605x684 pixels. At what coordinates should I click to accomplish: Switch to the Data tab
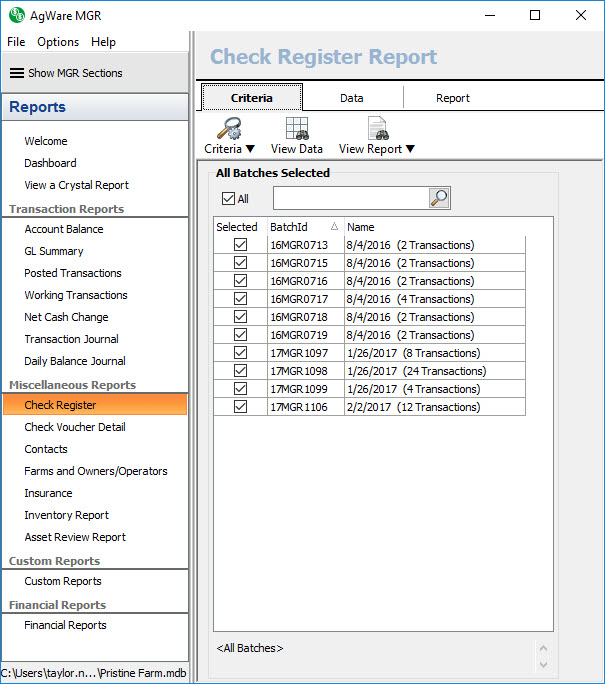[351, 98]
